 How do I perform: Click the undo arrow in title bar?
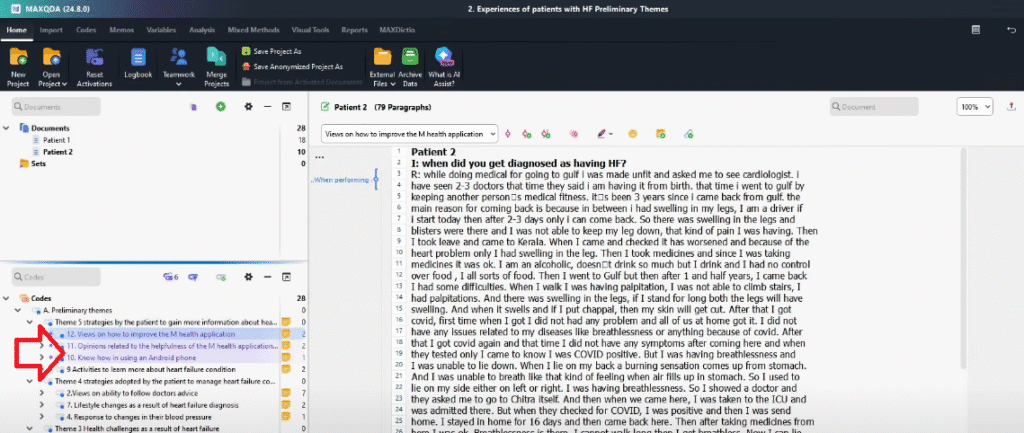tap(1012, 30)
